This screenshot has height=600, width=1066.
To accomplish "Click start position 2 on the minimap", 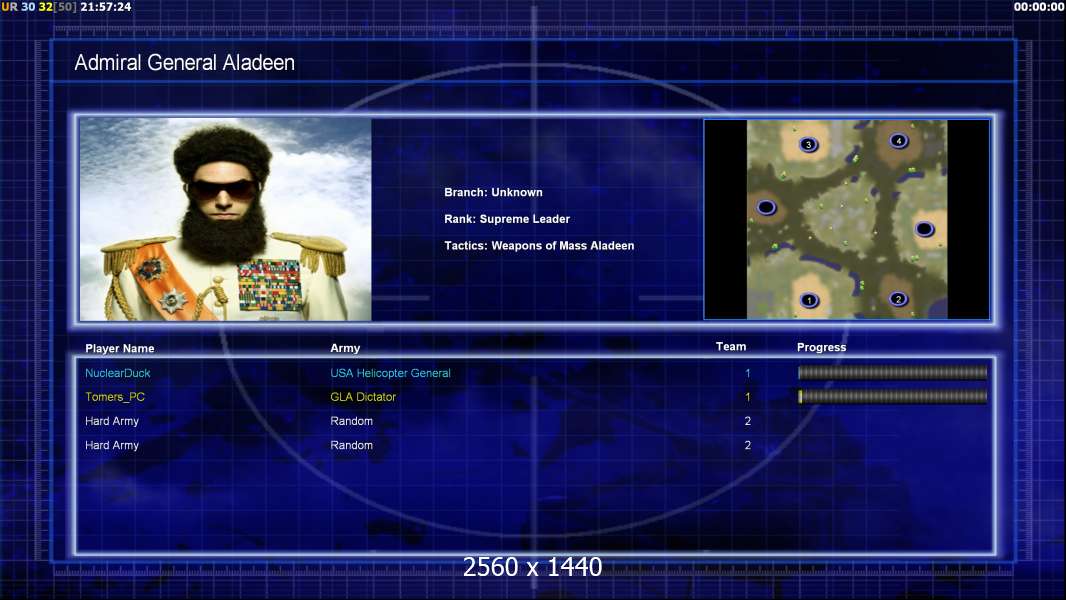I will pyautogui.click(x=898, y=299).
